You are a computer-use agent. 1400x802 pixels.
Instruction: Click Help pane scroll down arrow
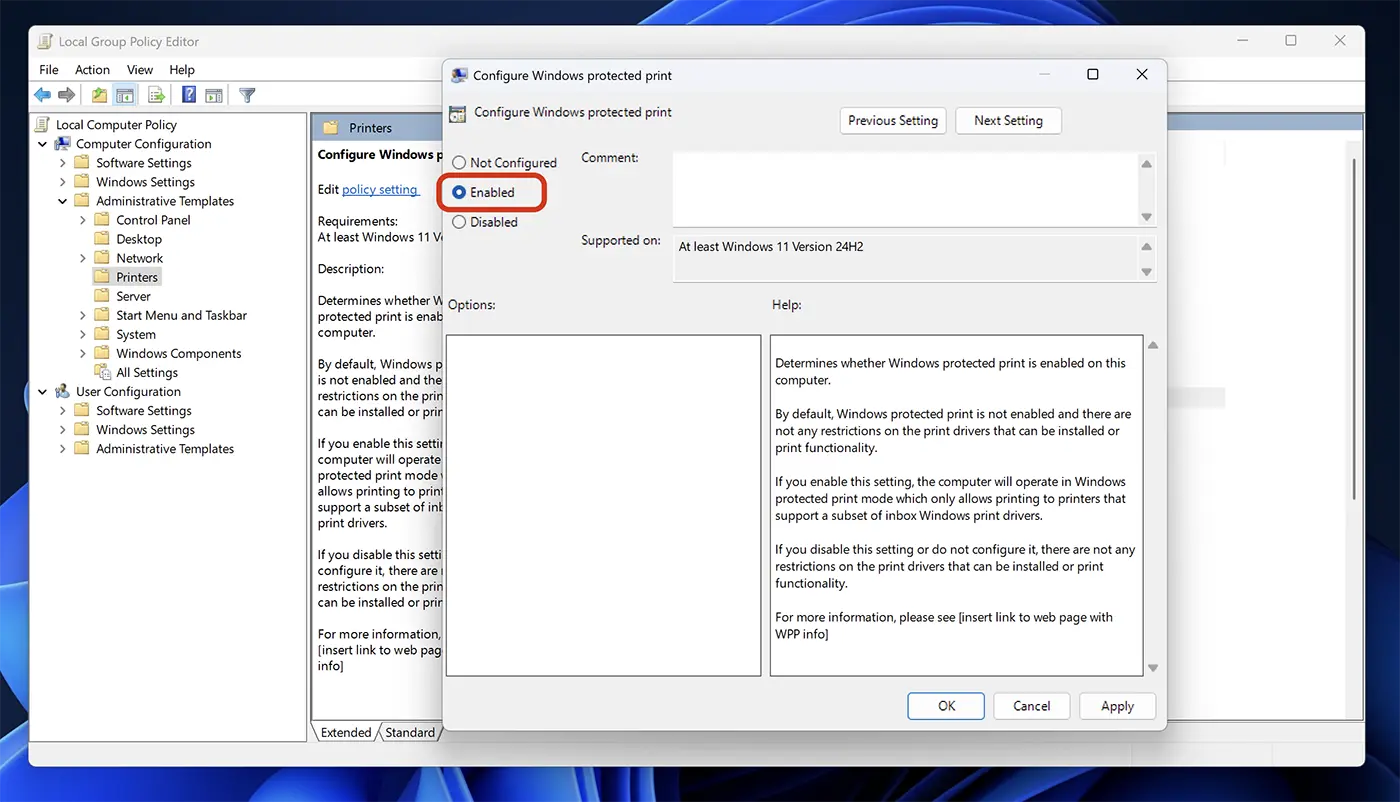[x=1152, y=668]
